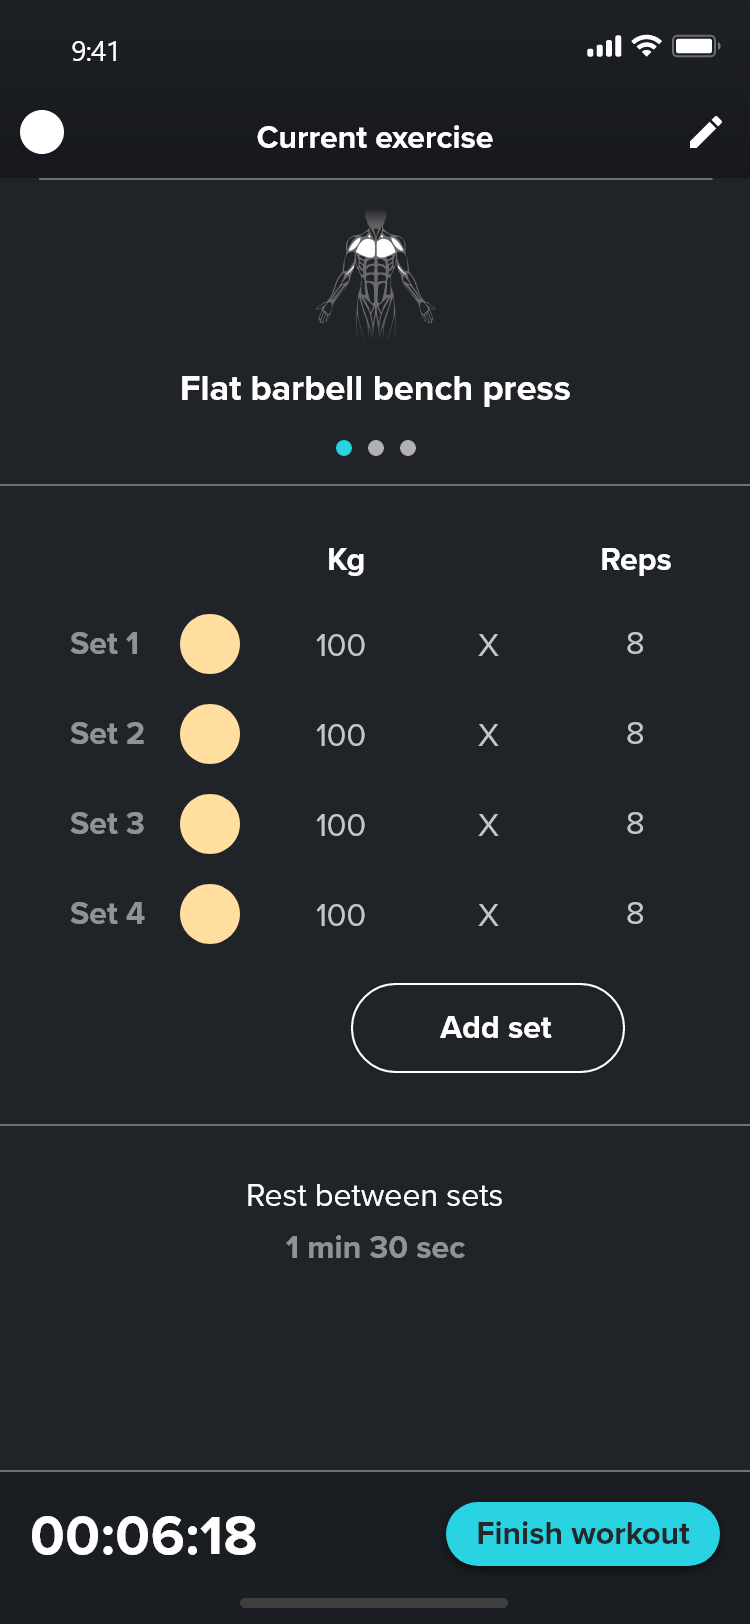Tap the workout timer 00:06:18
The width and height of the screenshot is (750, 1624).
[x=144, y=1536]
